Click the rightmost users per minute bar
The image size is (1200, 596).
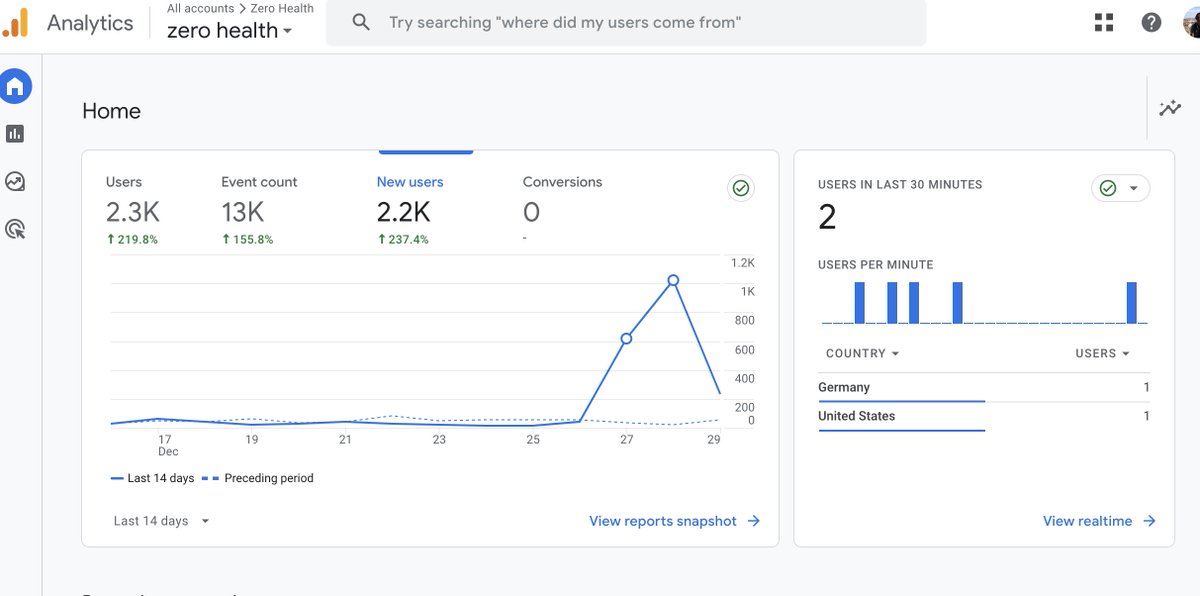pos(1132,303)
